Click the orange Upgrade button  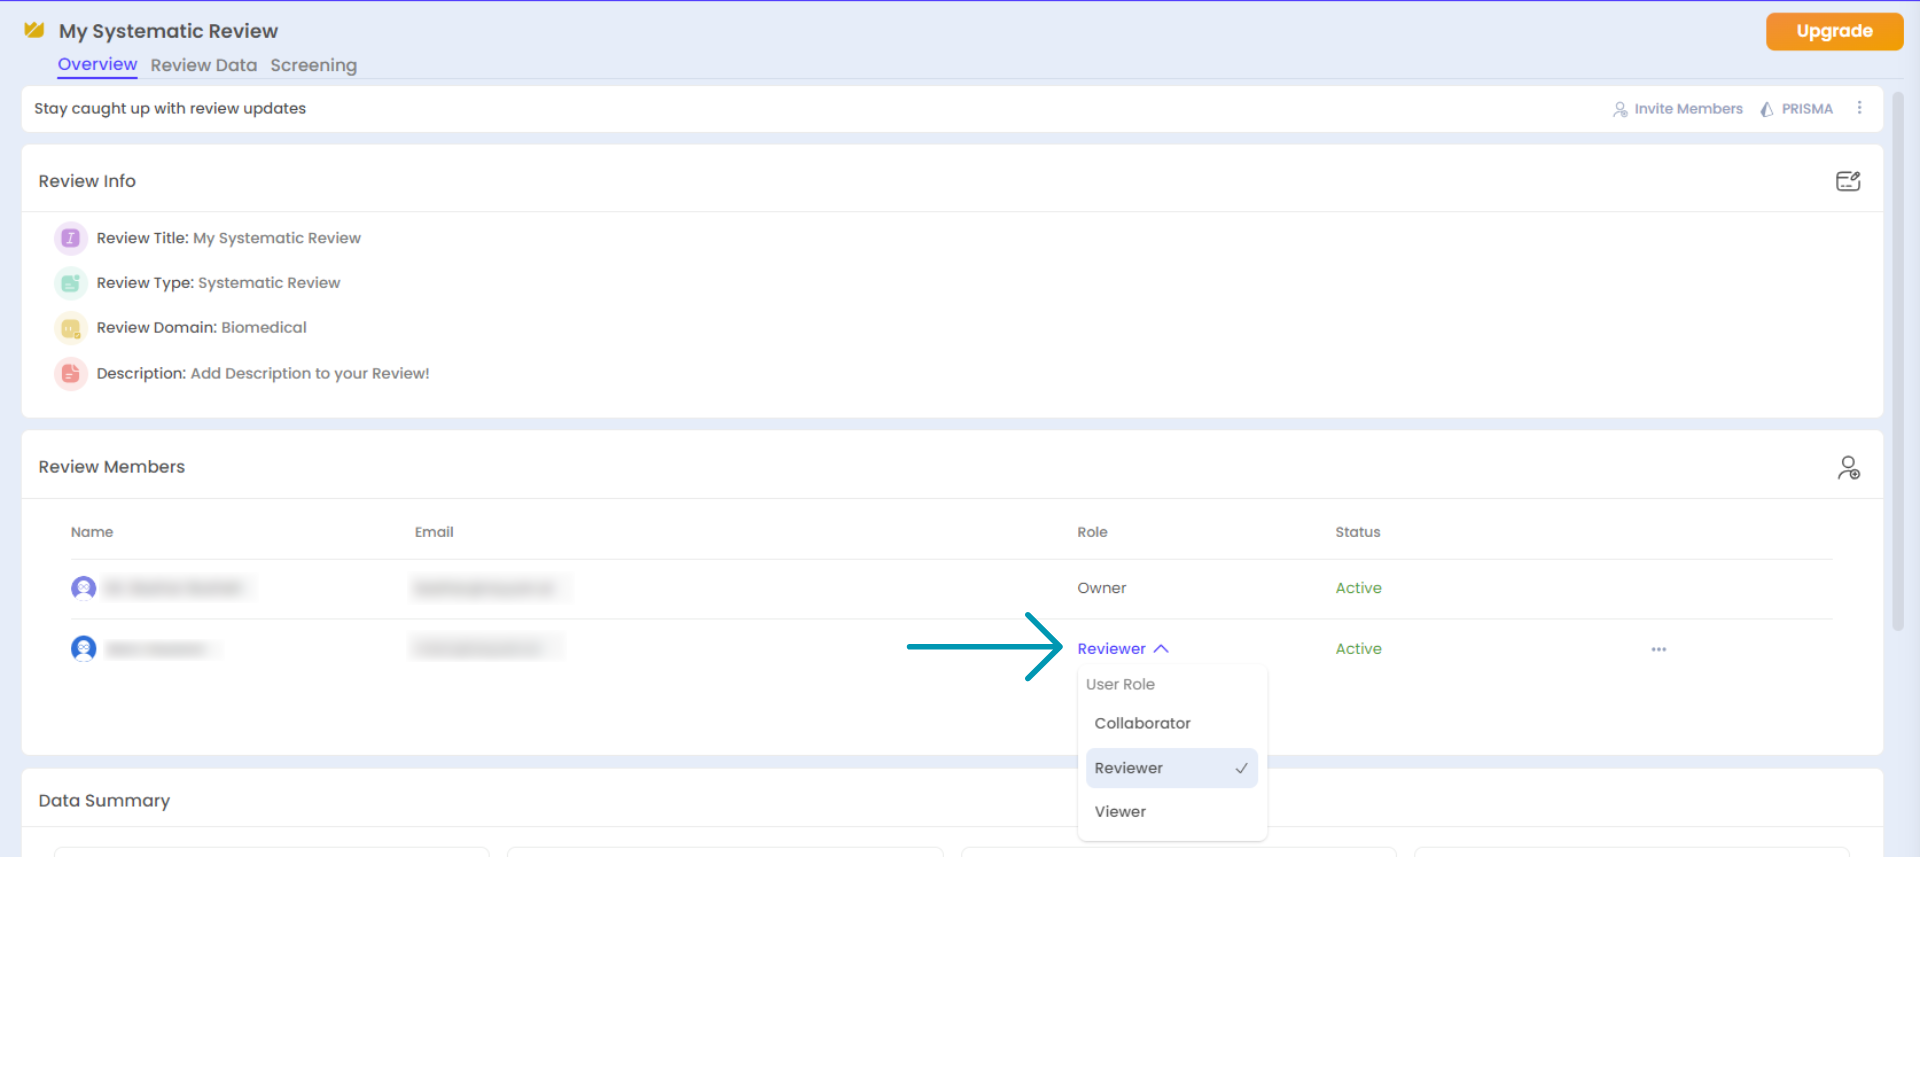[1833, 31]
